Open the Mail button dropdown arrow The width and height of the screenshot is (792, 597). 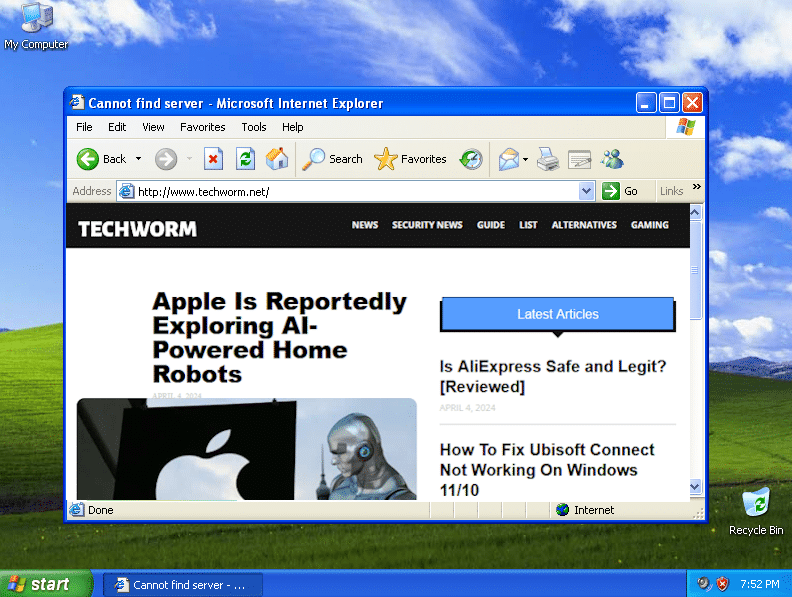click(525, 159)
